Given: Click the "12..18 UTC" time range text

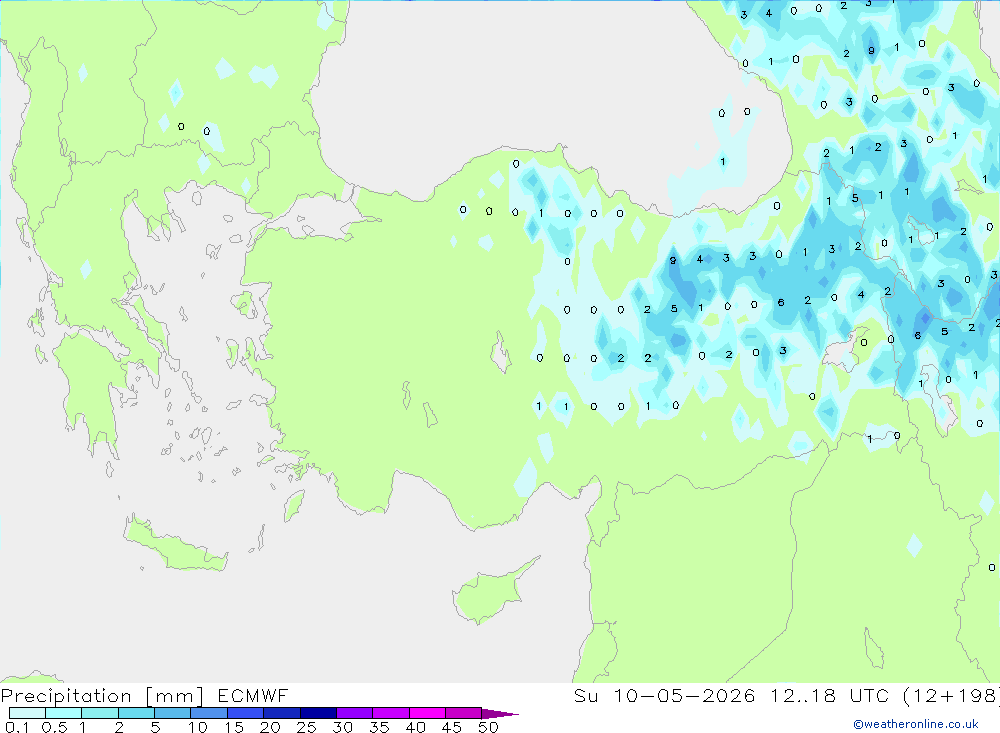Looking at the screenshot, I should click(x=830, y=695).
